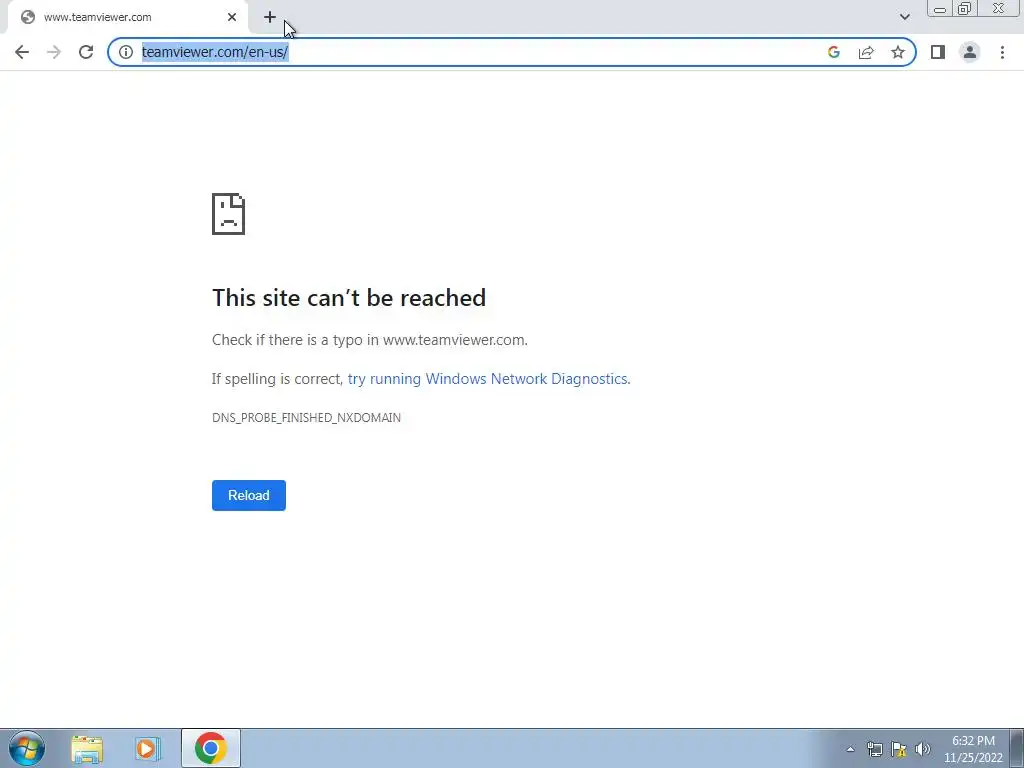Click the sad page error icon

[229, 214]
